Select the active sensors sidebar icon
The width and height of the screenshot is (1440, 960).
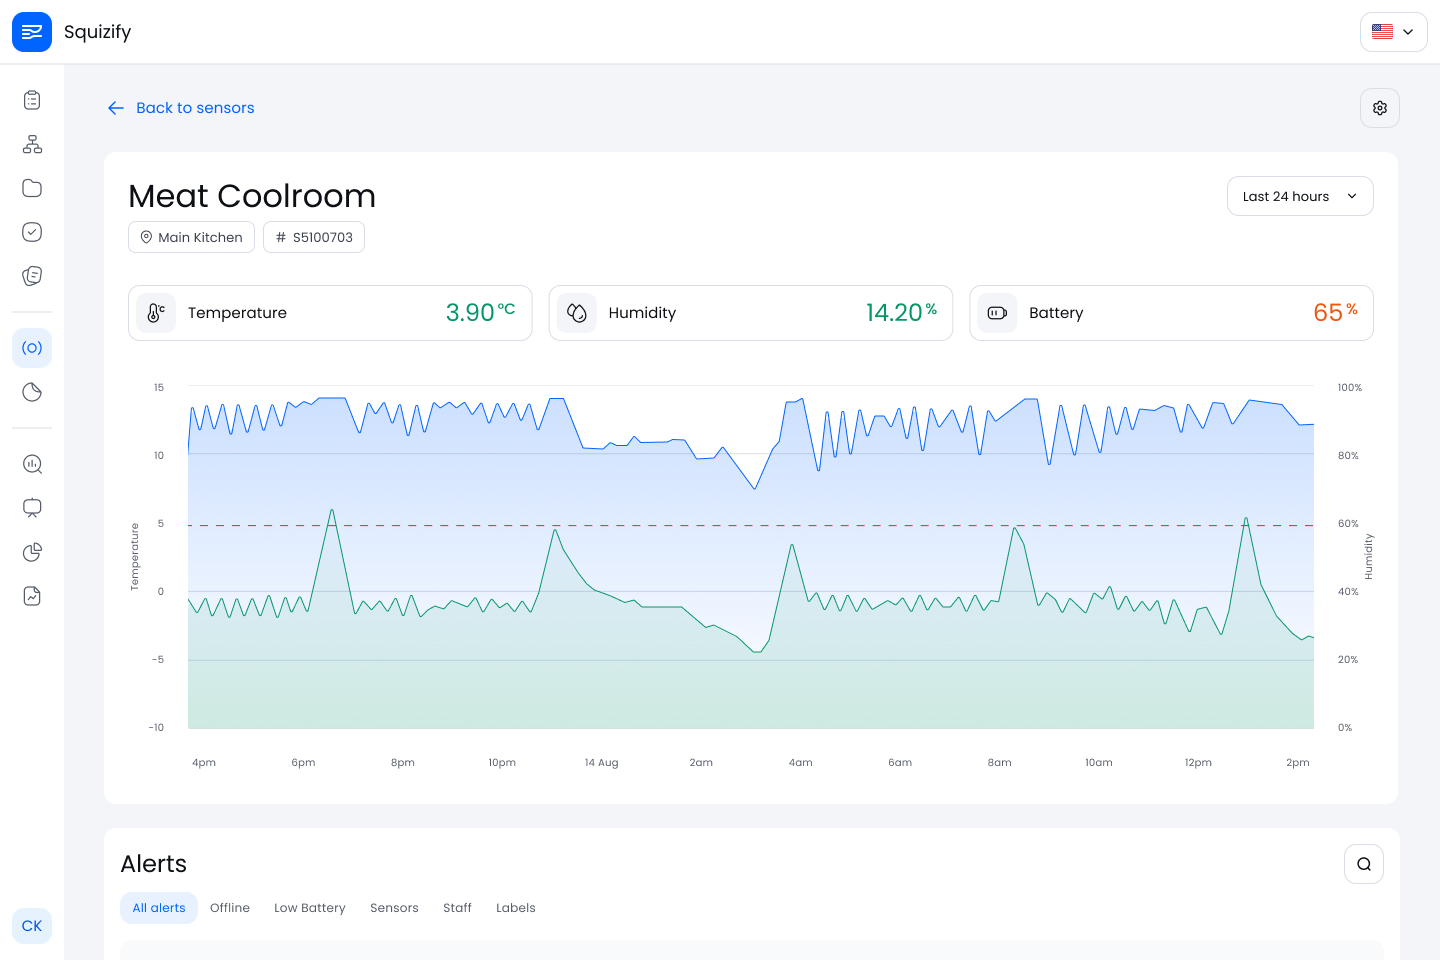[32, 348]
